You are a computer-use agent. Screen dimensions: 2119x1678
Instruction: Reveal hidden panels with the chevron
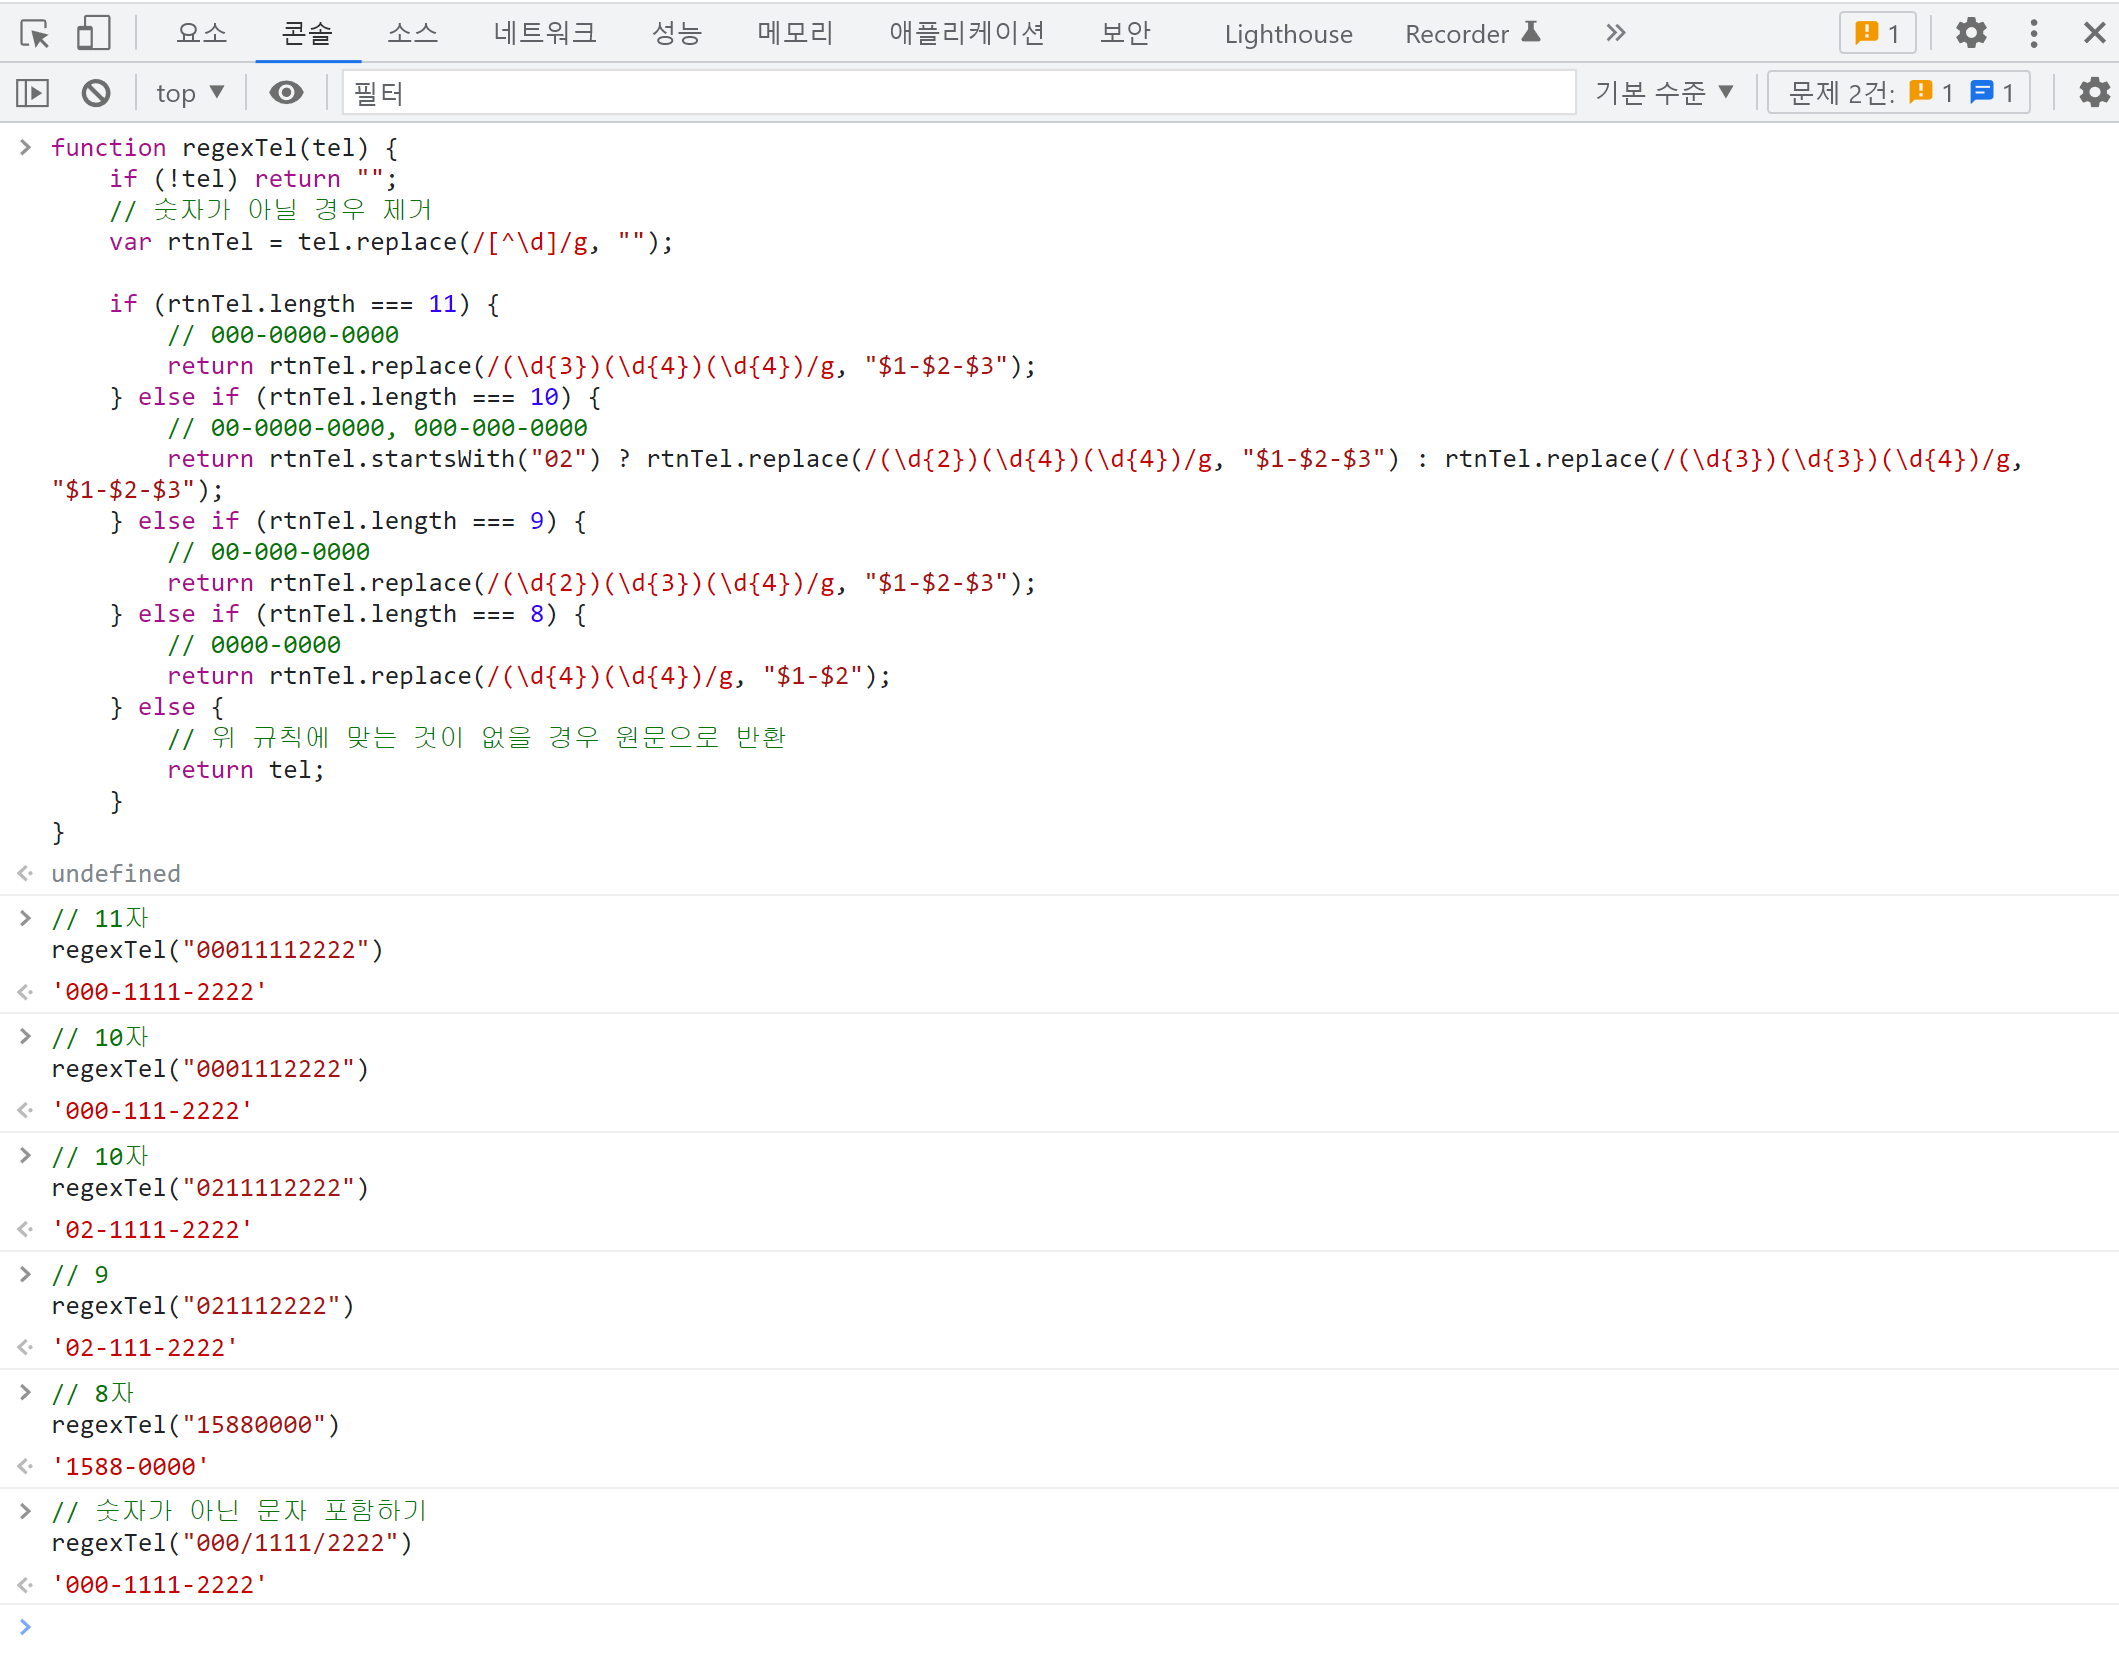click(x=1614, y=33)
